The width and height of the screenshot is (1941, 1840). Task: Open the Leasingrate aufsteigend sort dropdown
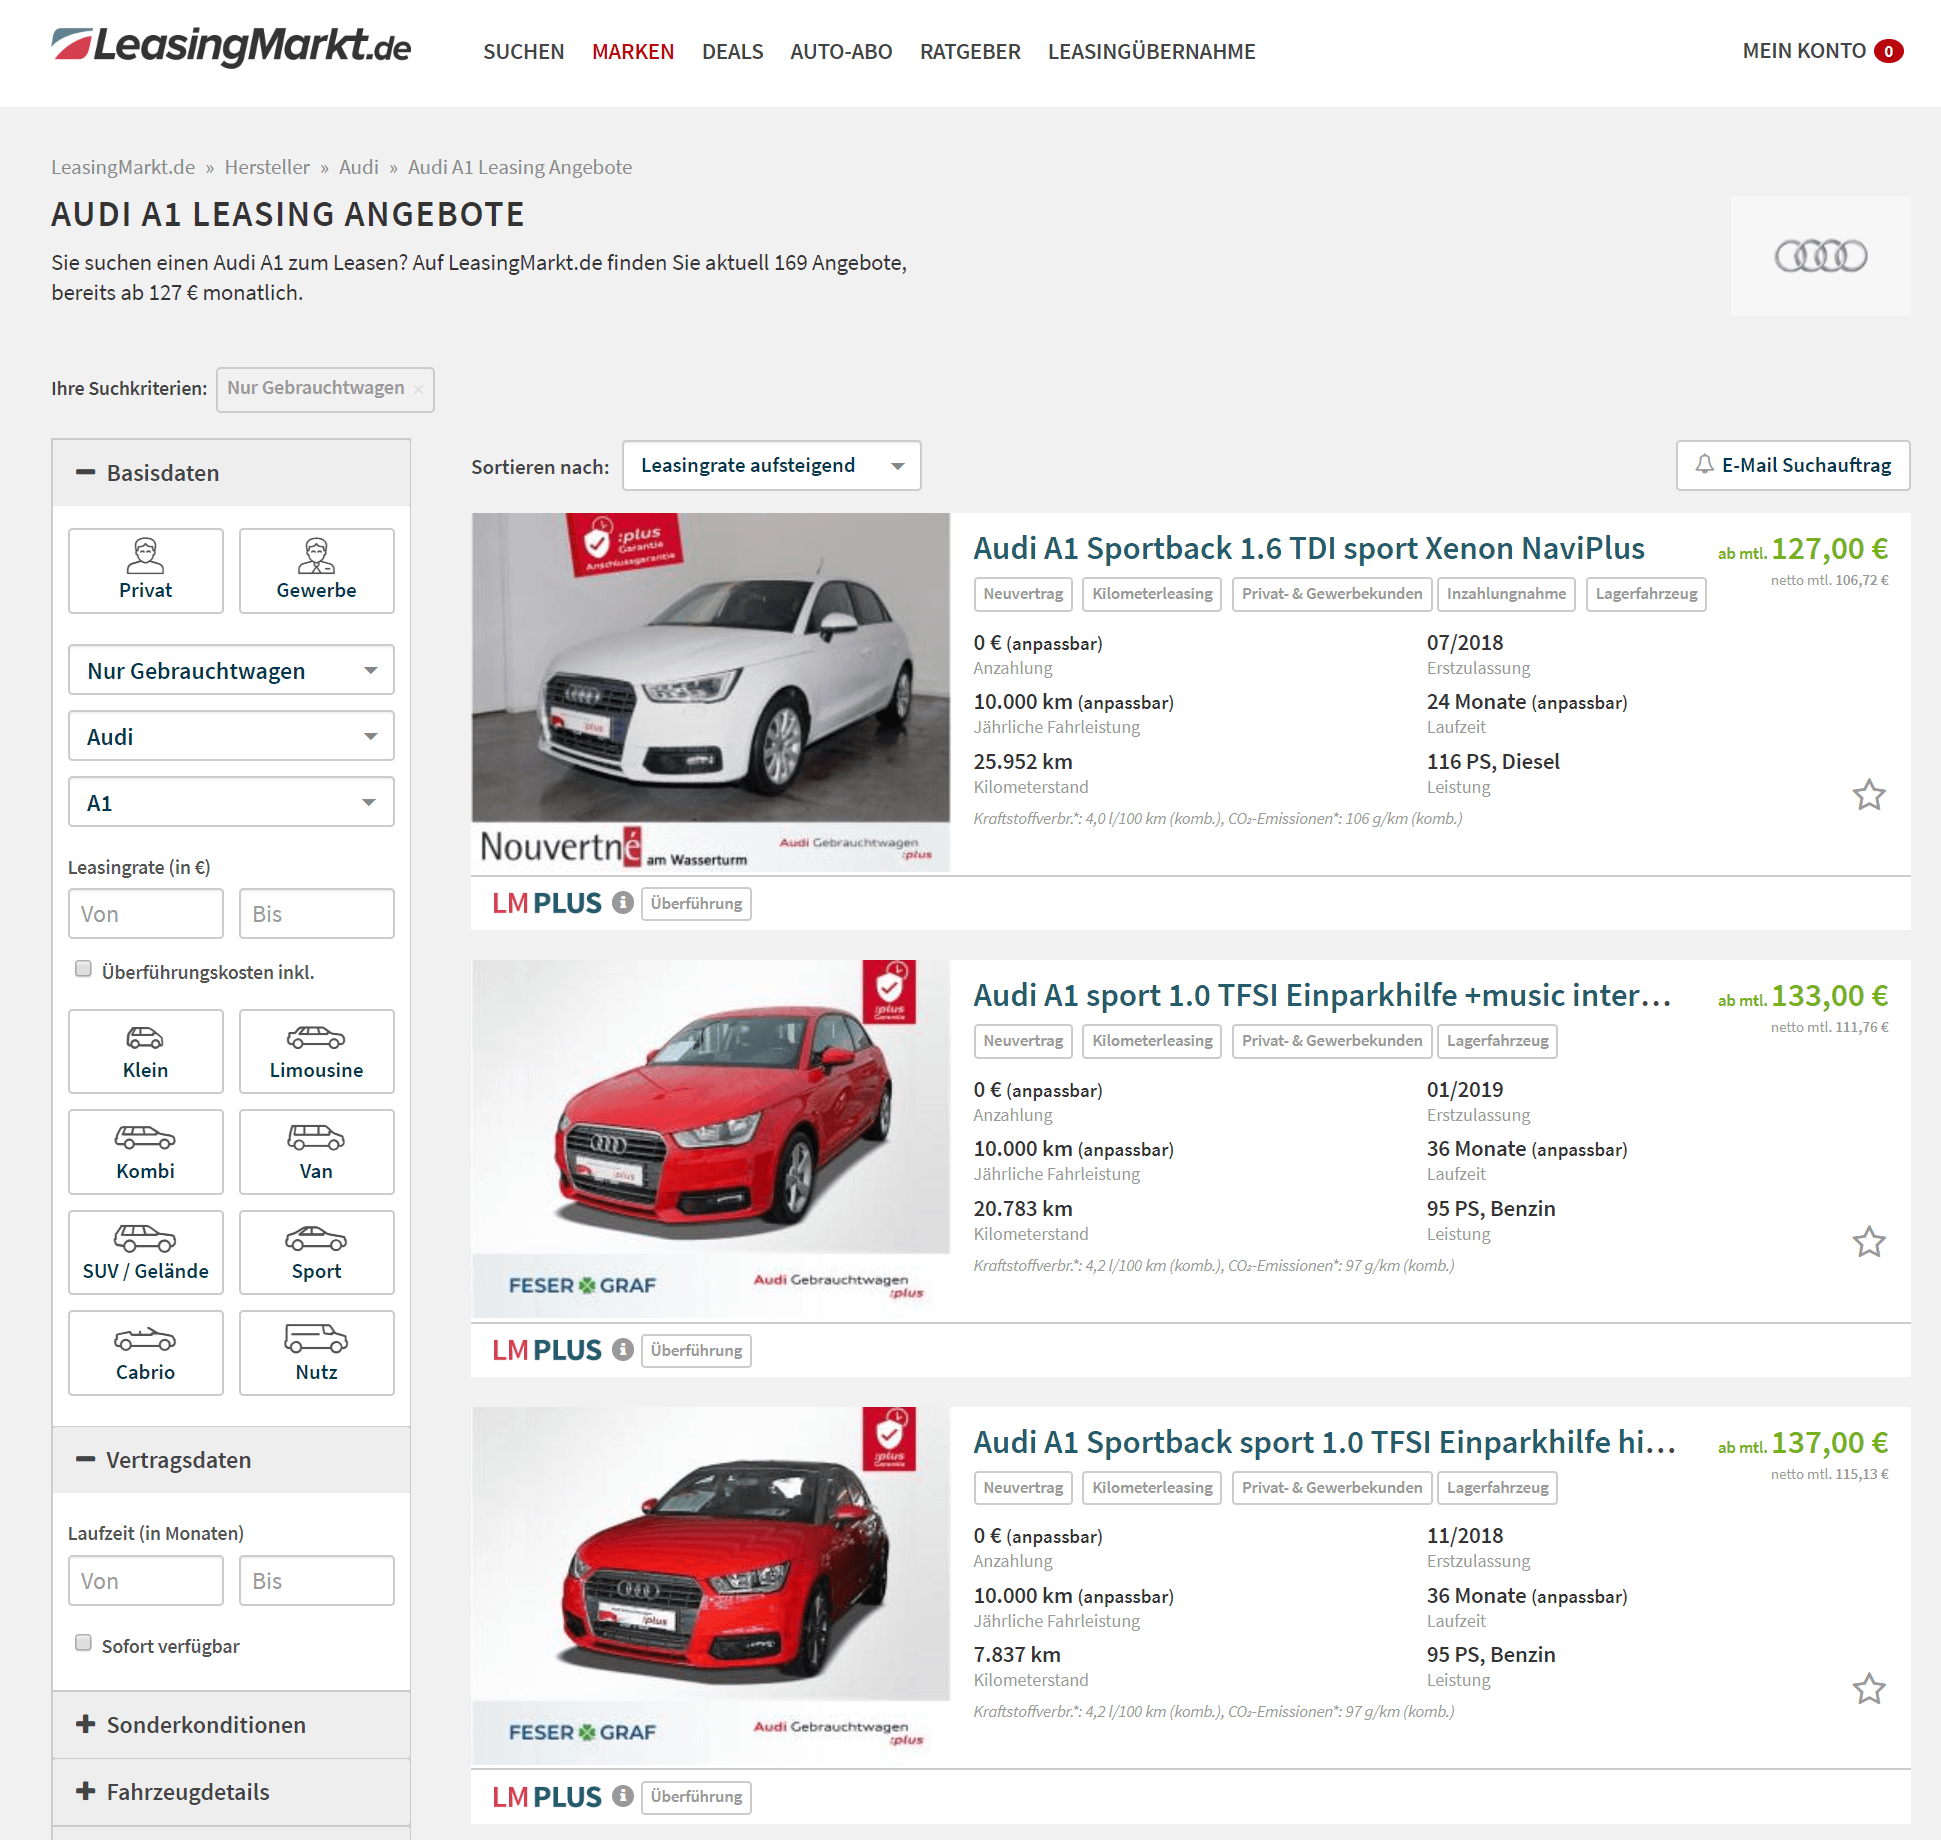pyautogui.click(x=771, y=466)
